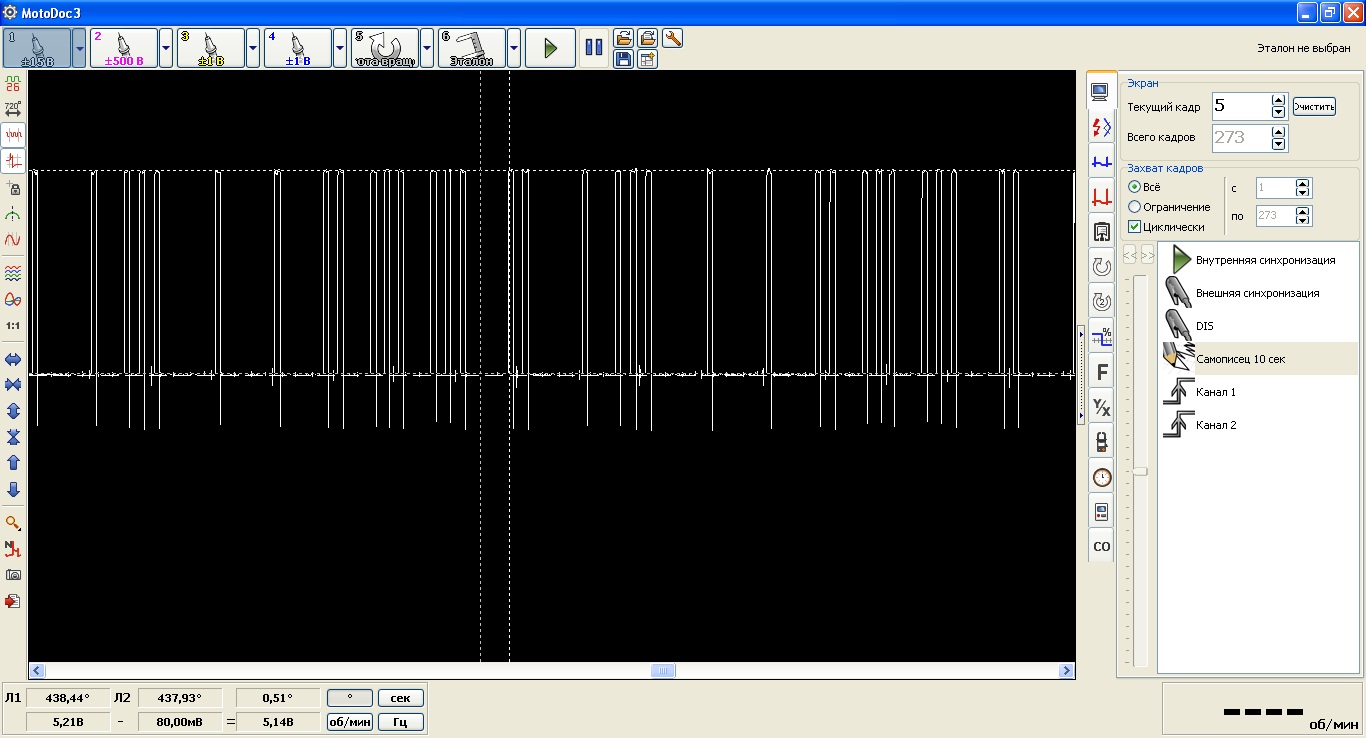Open dropdown arrow next to channel 5
The width and height of the screenshot is (1366, 738).
427,48
